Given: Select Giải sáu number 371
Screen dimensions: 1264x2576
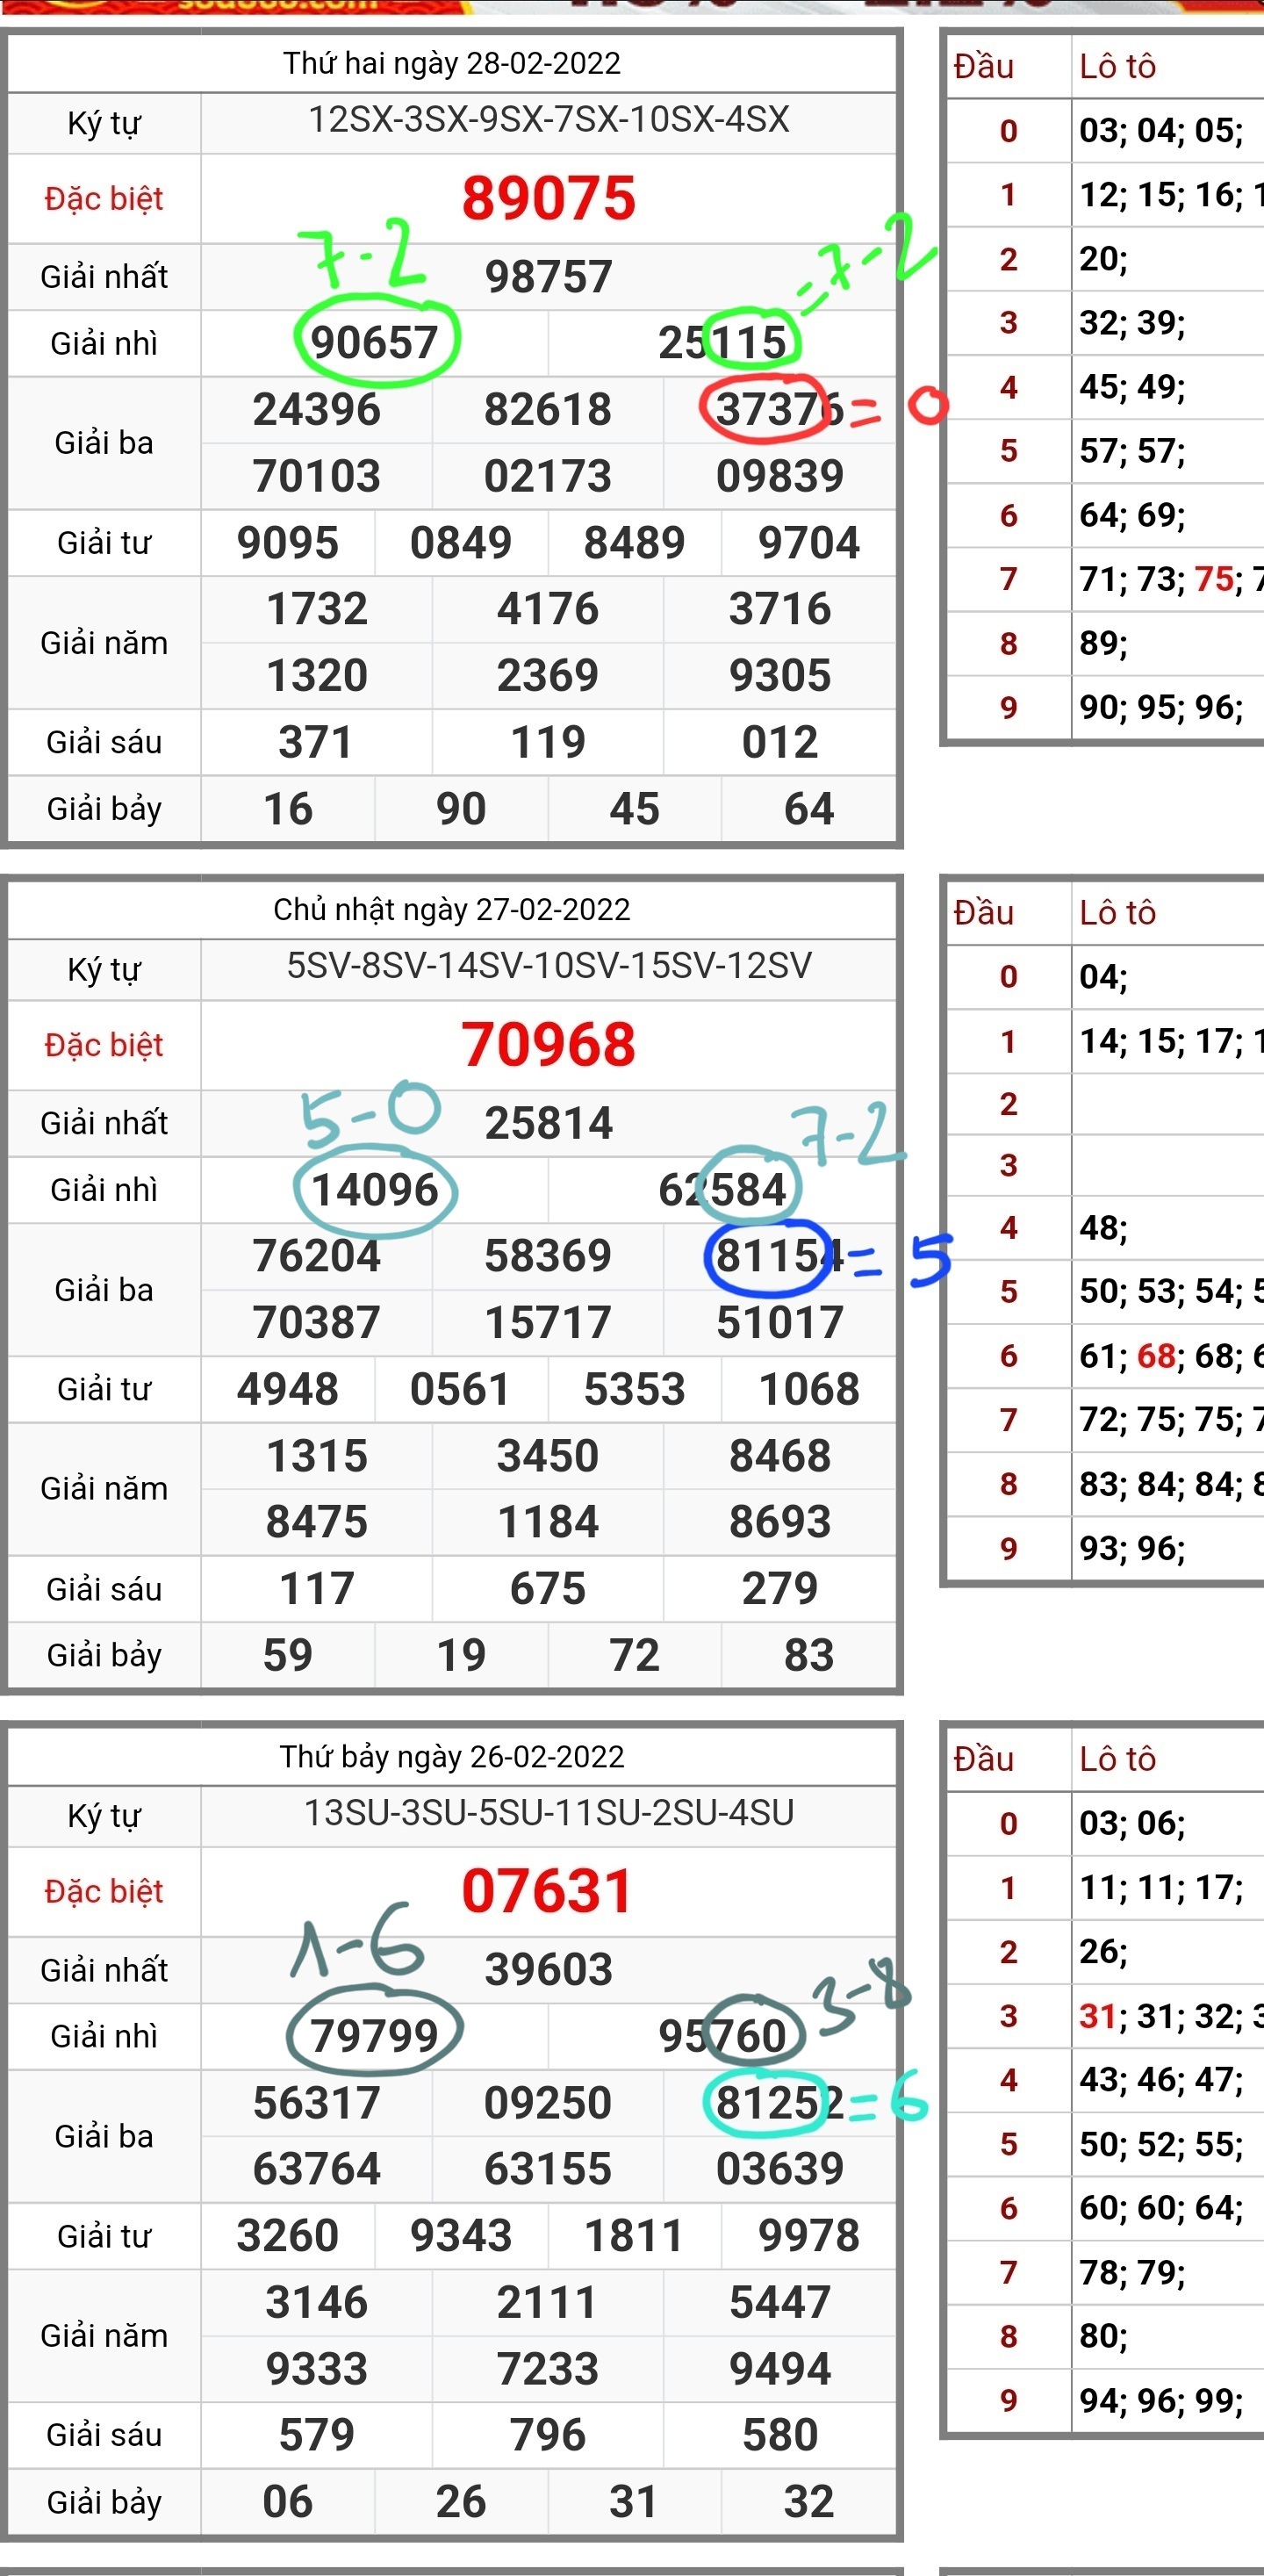Looking at the screenshot, I should point(316,742).
